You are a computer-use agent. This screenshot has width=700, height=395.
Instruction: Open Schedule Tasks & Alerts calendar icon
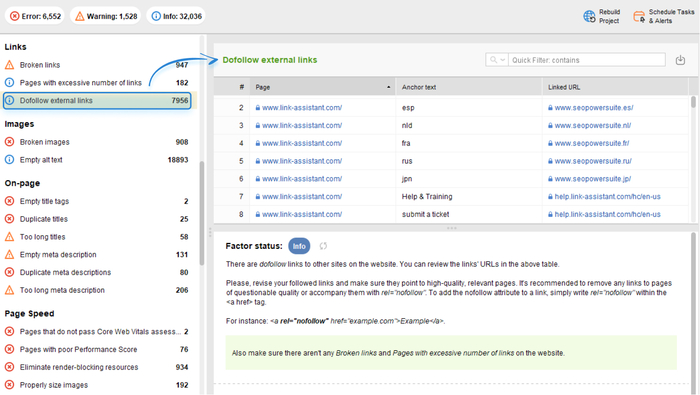[x=639, y=17]
